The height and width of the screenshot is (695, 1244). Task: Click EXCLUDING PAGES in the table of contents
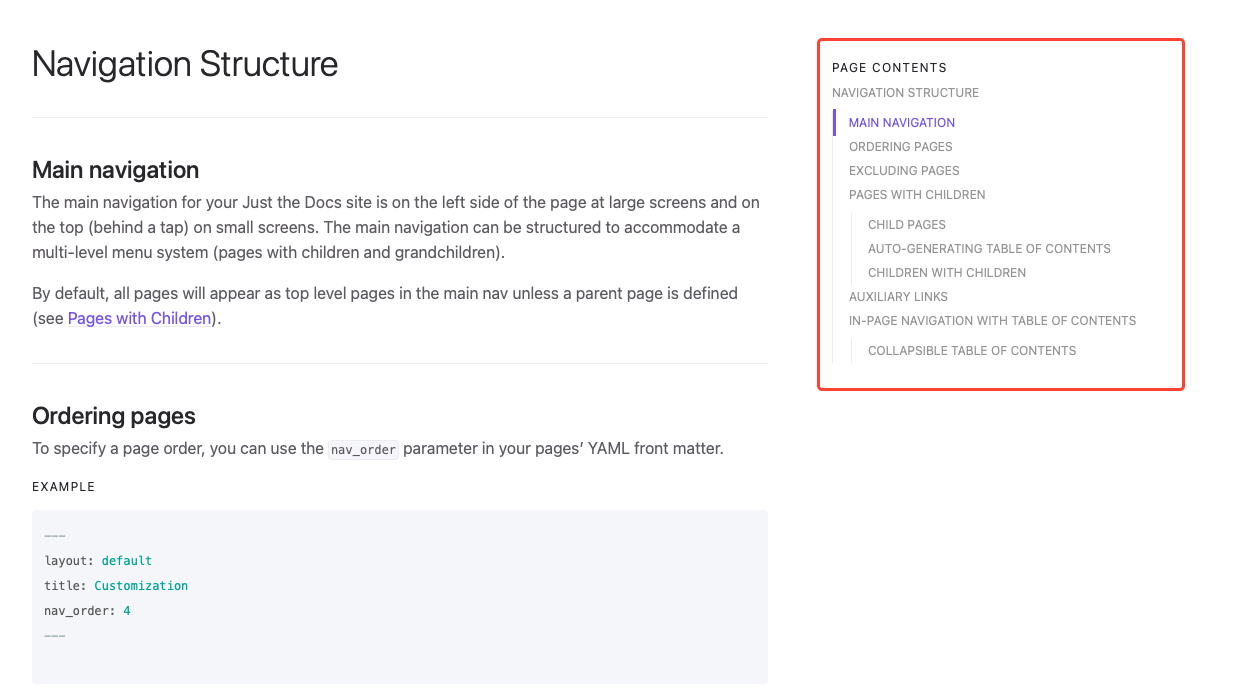(903, 170)
